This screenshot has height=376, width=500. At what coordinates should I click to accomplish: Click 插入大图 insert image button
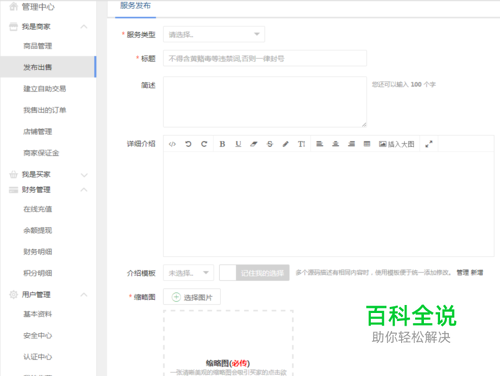(397, 144)
